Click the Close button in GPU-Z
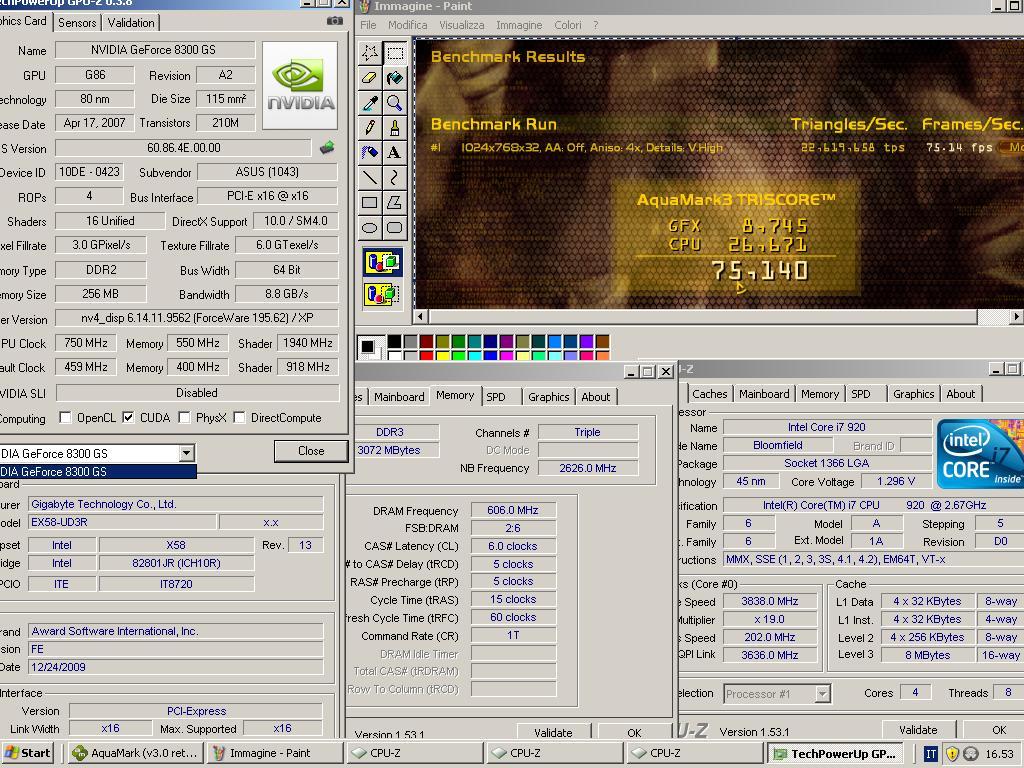The height and width of the screenshot is (768, 1024). click(x=311, y=451)
